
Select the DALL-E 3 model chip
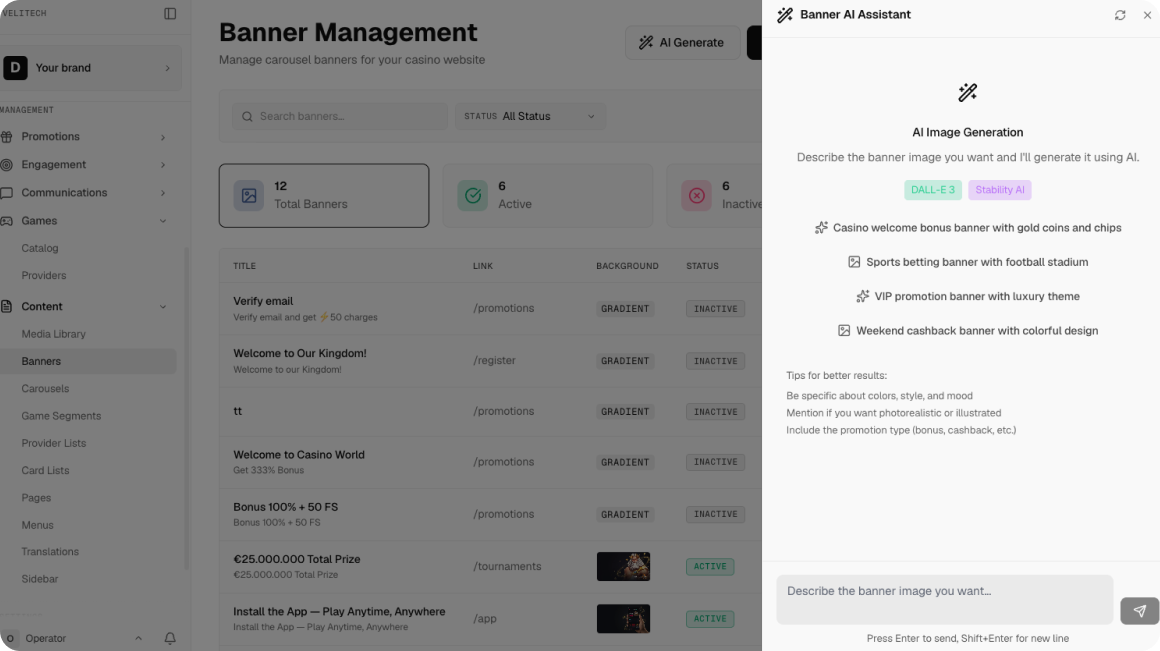click(x=933, y=190)
